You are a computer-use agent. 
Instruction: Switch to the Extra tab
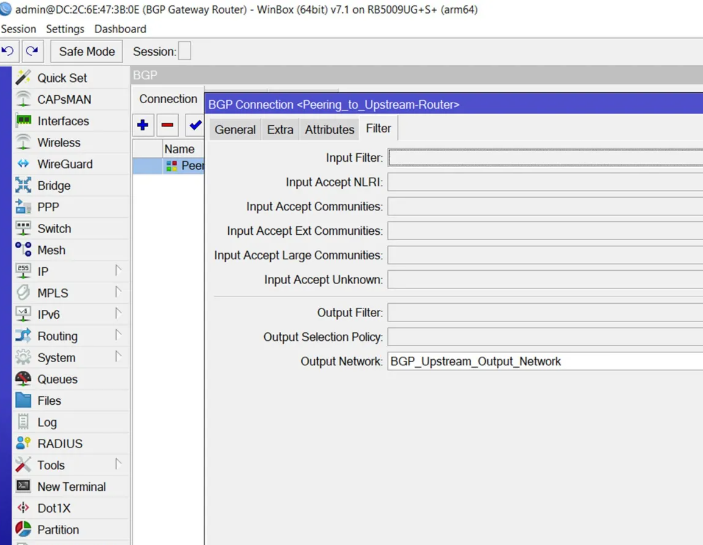(280, 130)
